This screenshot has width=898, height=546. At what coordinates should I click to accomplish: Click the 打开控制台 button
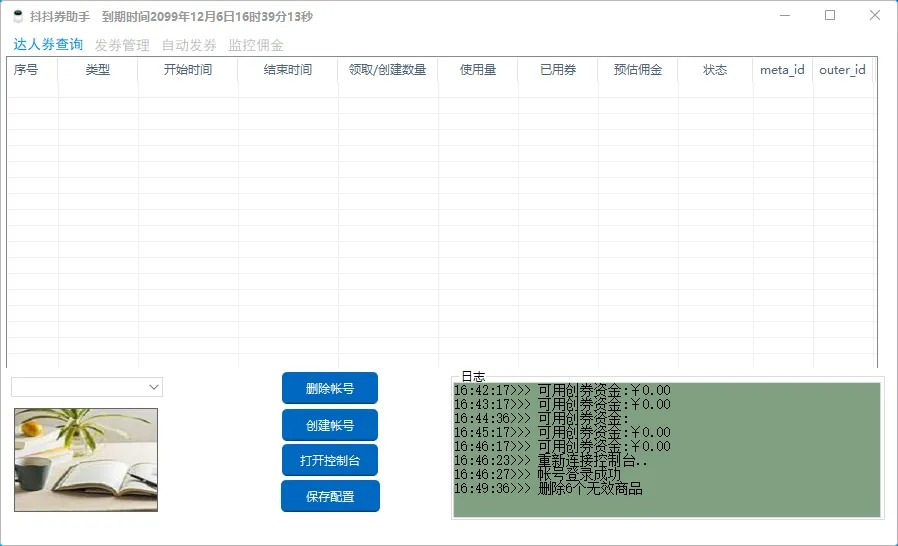click(330, 460)
